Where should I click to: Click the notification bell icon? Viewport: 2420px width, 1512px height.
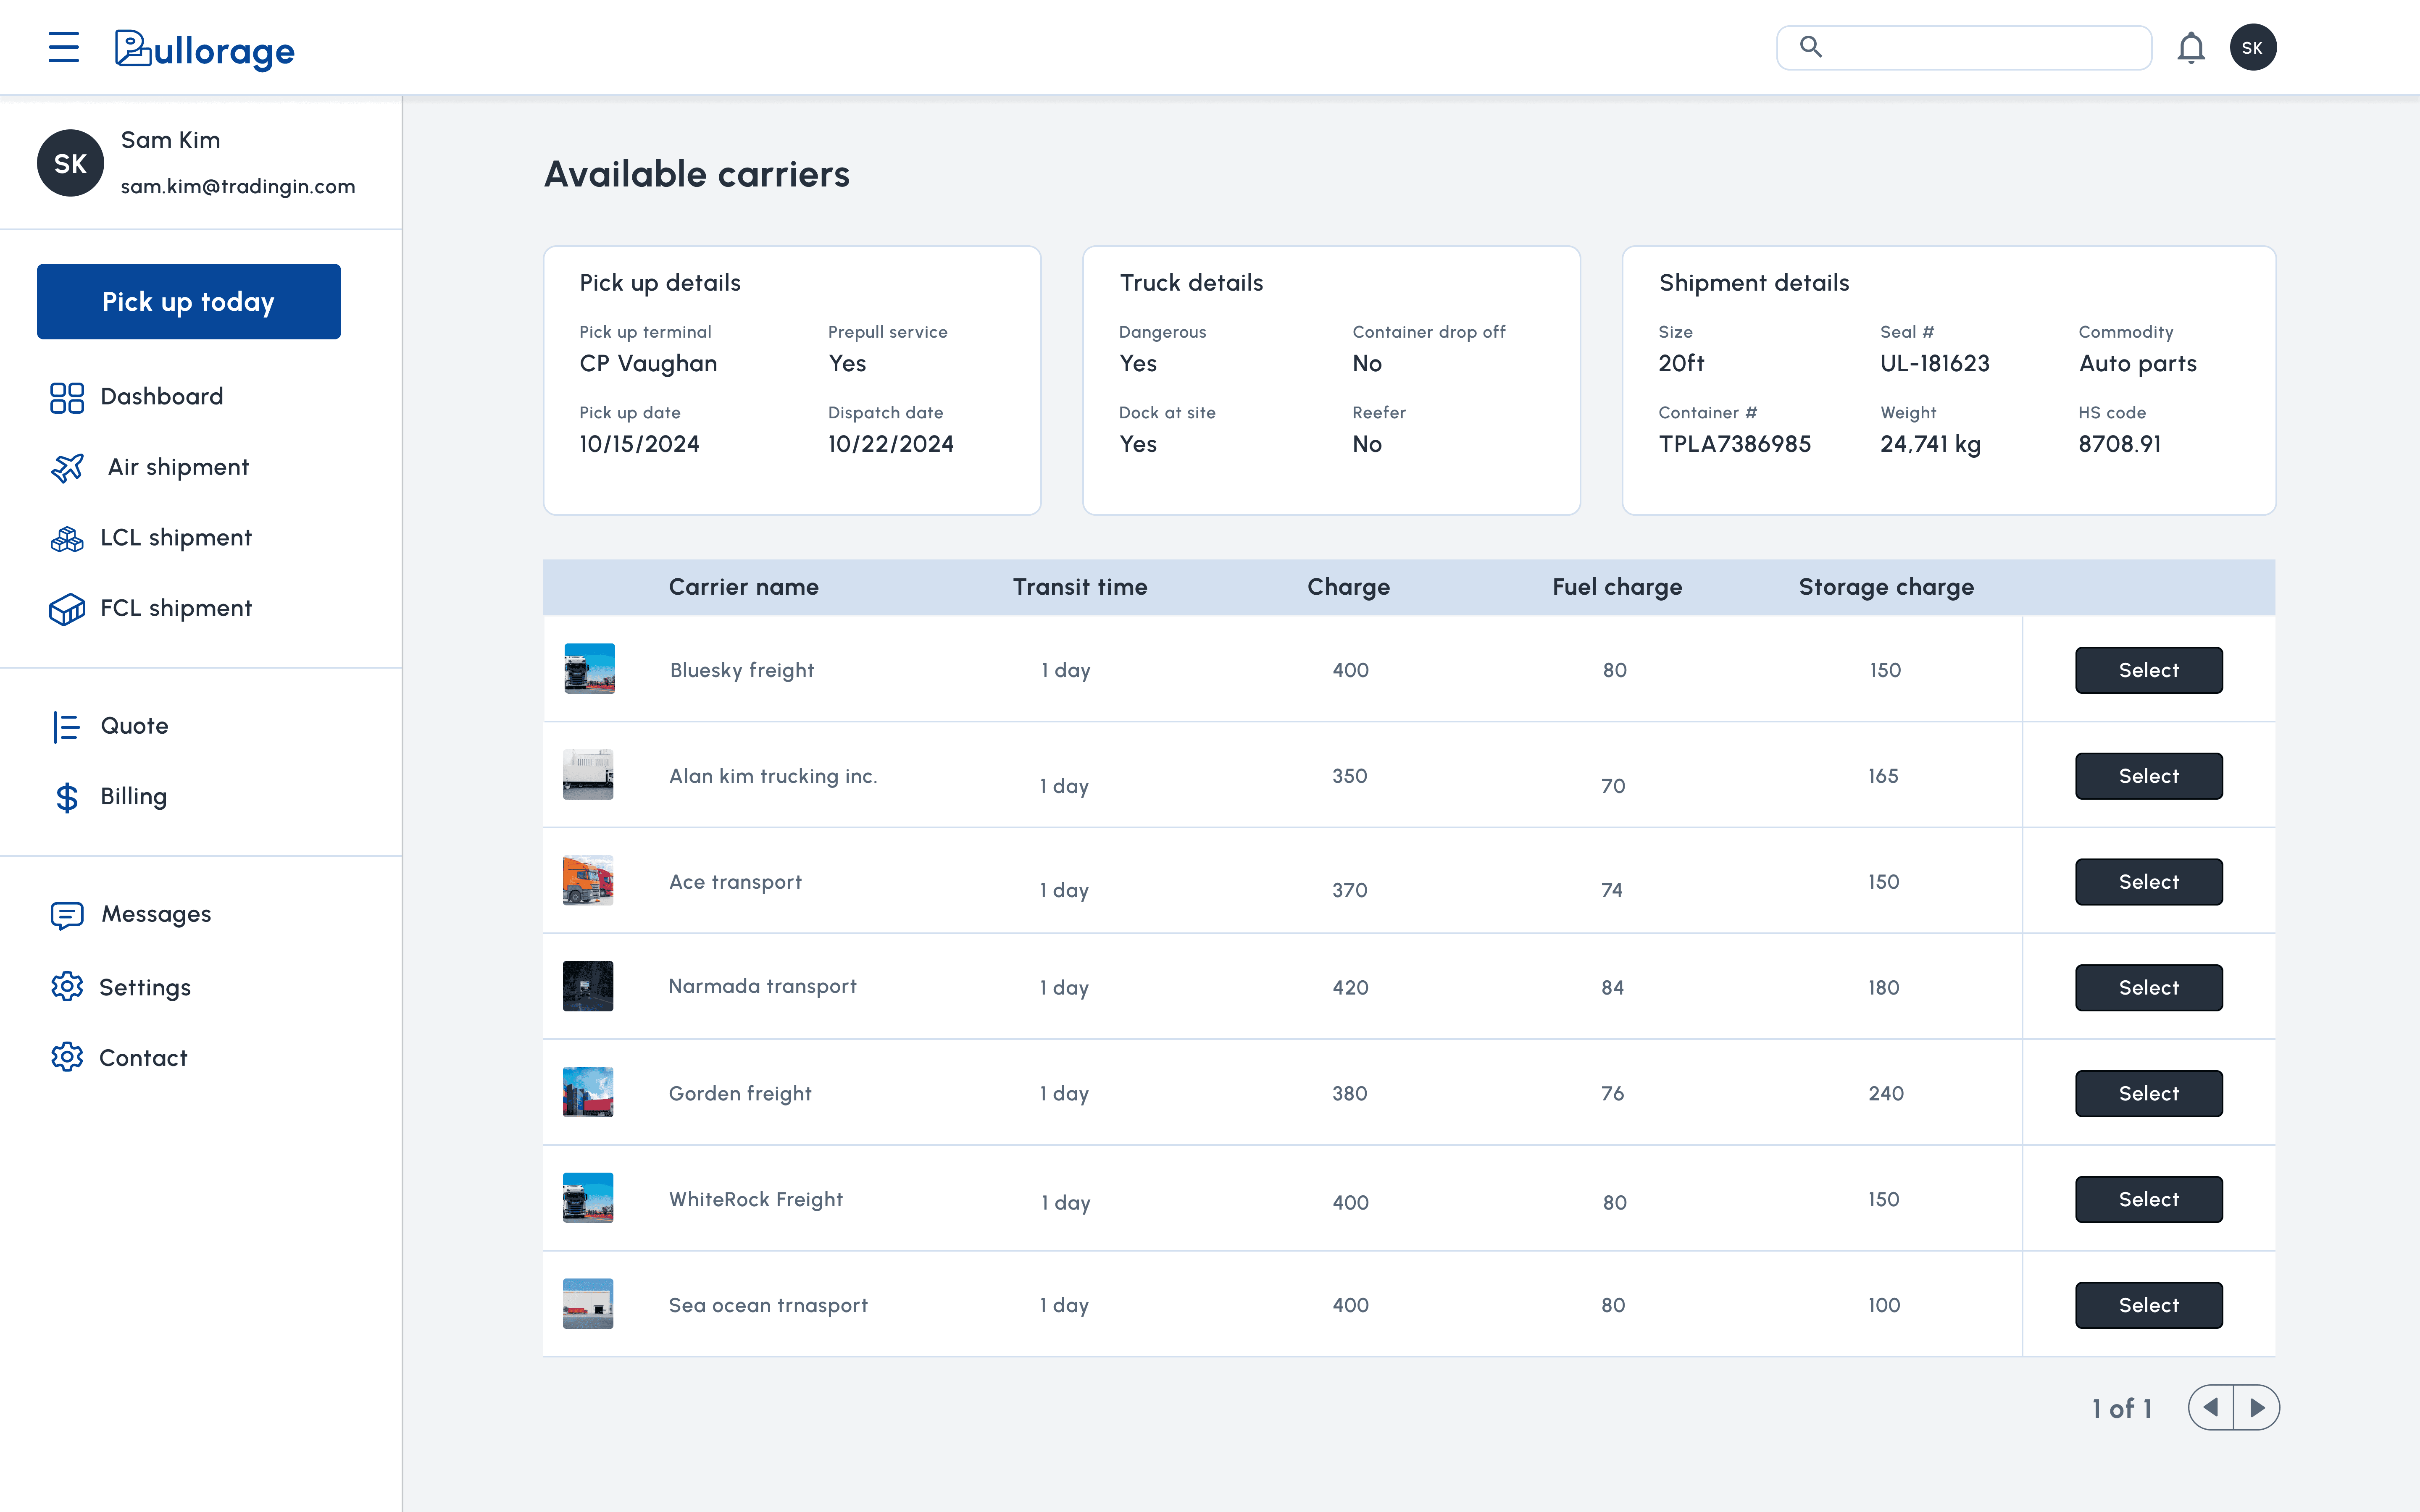(x=2190, y=47)
